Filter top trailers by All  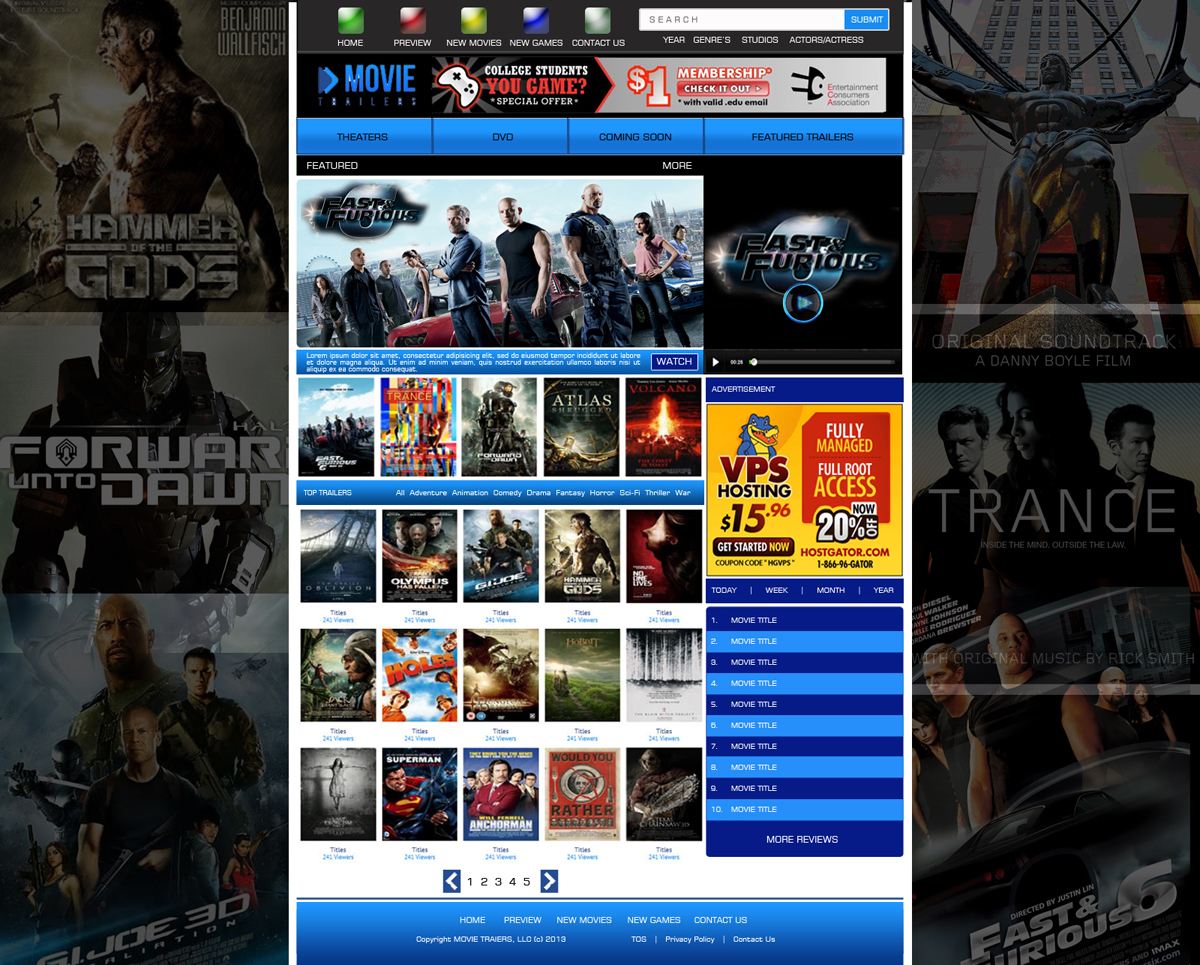(400, 493)
